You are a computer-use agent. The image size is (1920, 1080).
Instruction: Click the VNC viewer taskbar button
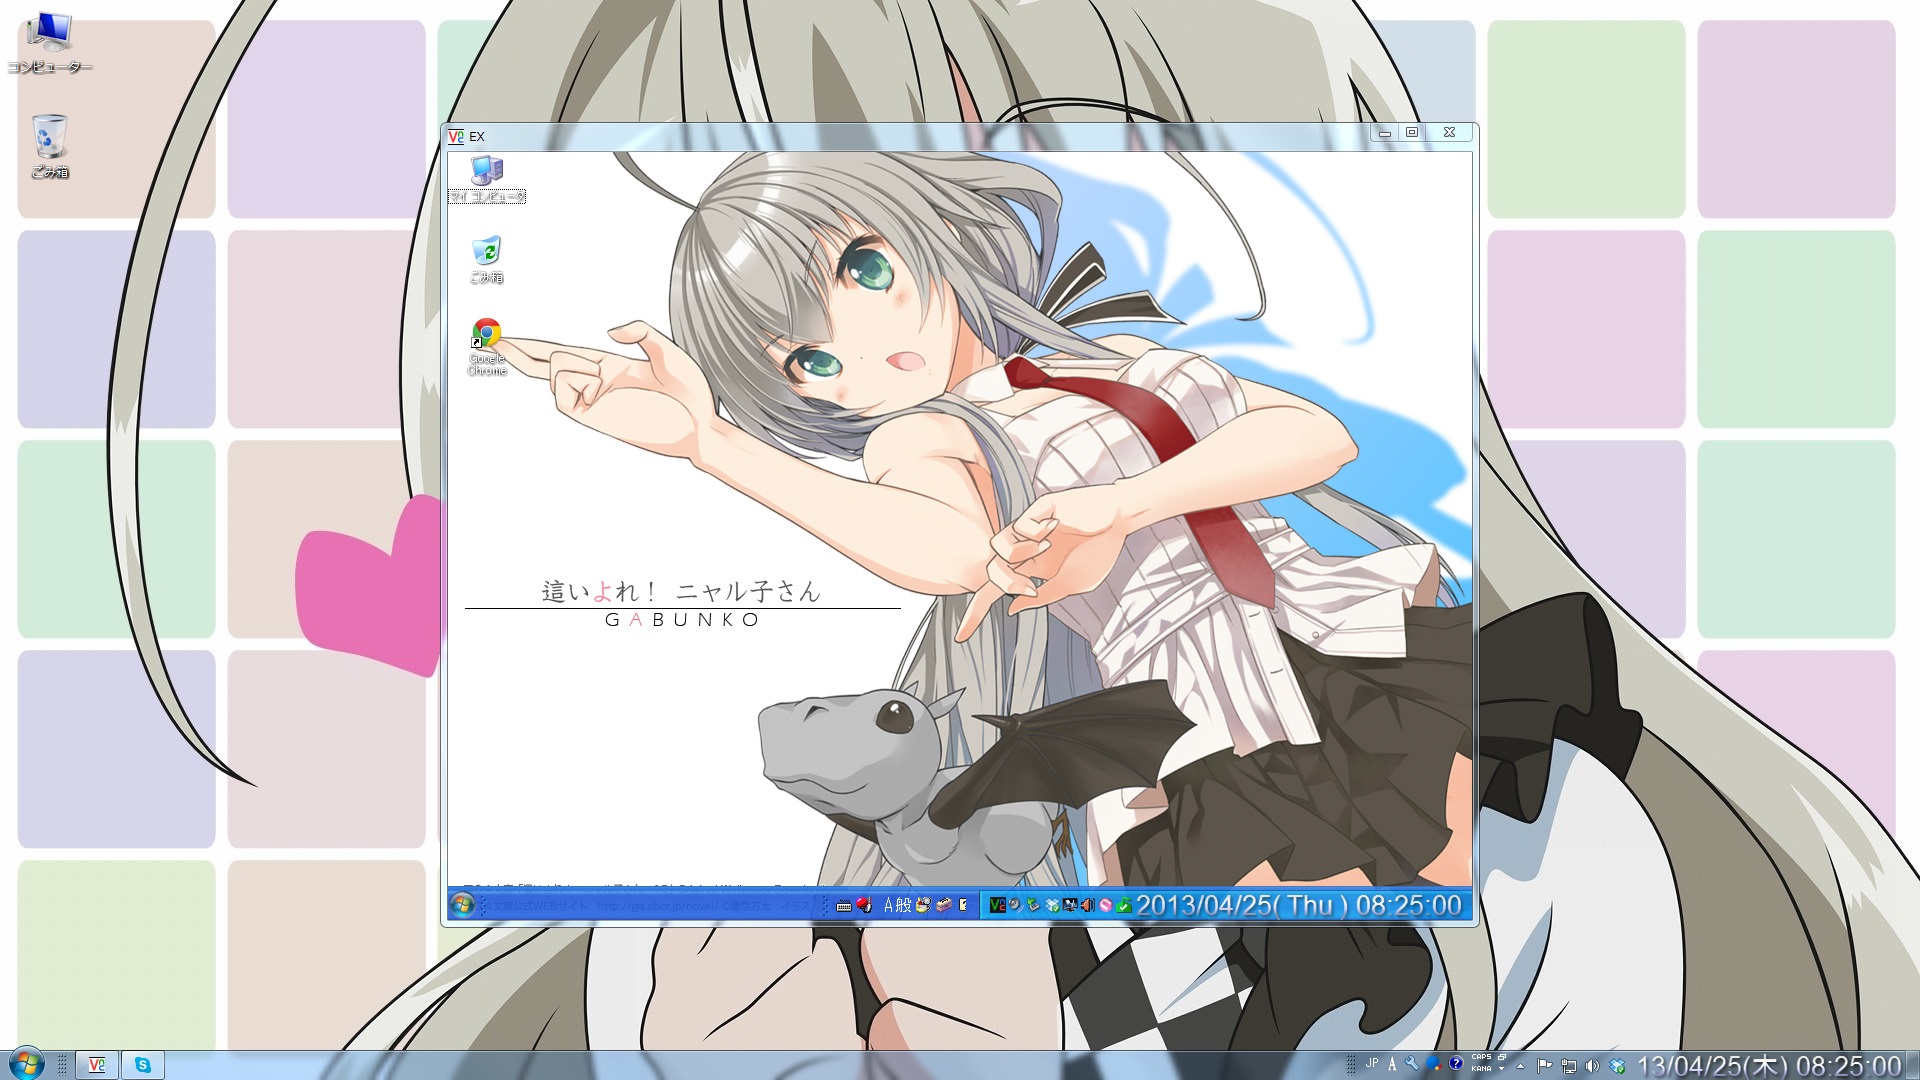[97, 1065]
